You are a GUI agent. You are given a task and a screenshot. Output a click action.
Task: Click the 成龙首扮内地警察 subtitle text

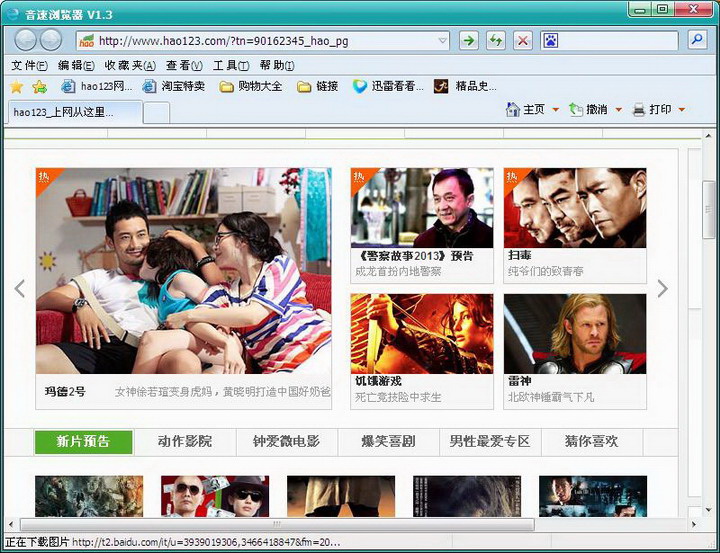[398, 272]
